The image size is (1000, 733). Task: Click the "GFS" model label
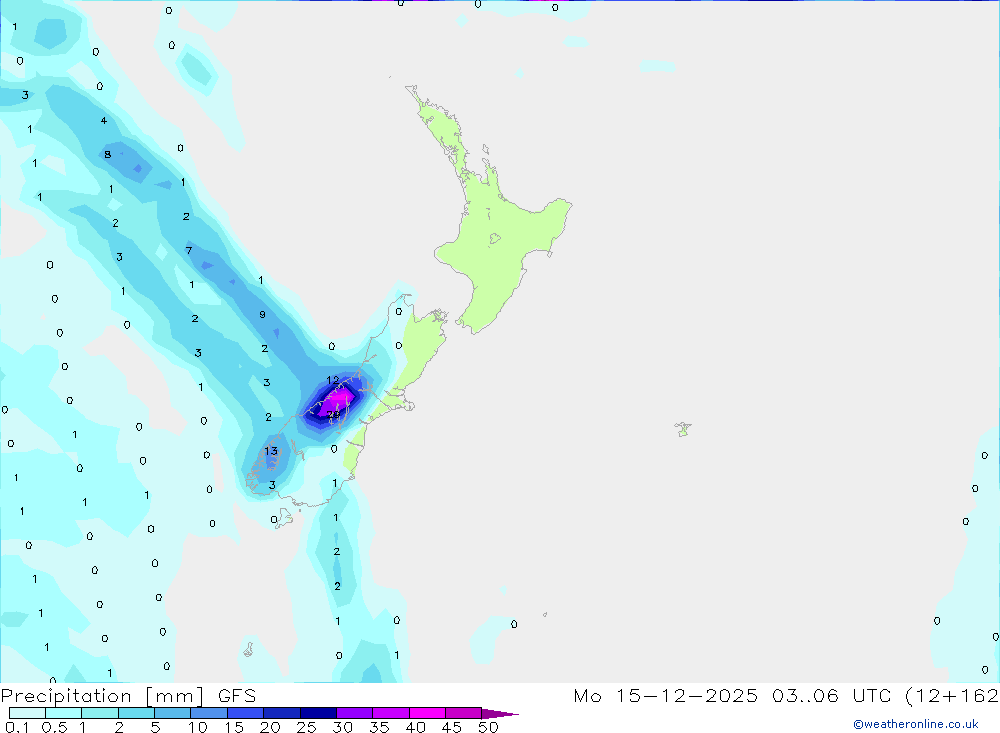237,696
